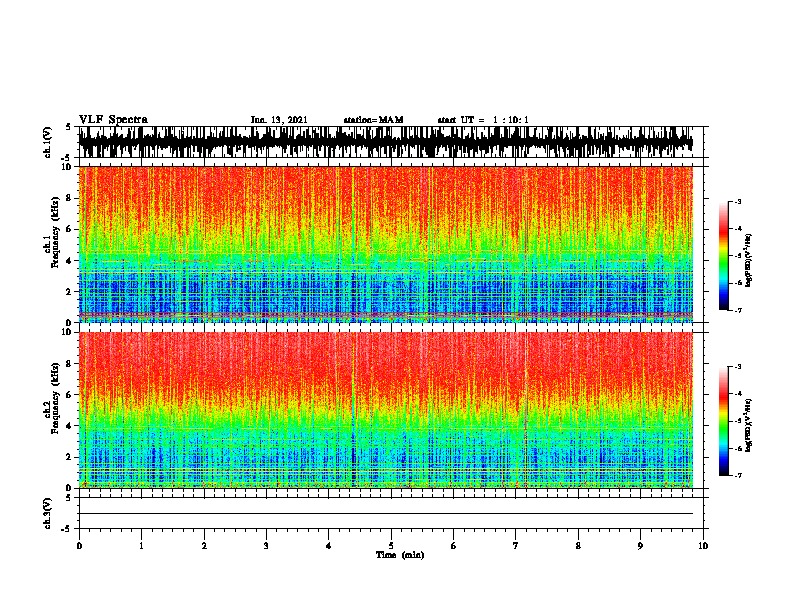Click the ch.2 spectrogram color scale bar
The height and width of the screenshot is (612, 792).
pos(724,421)
